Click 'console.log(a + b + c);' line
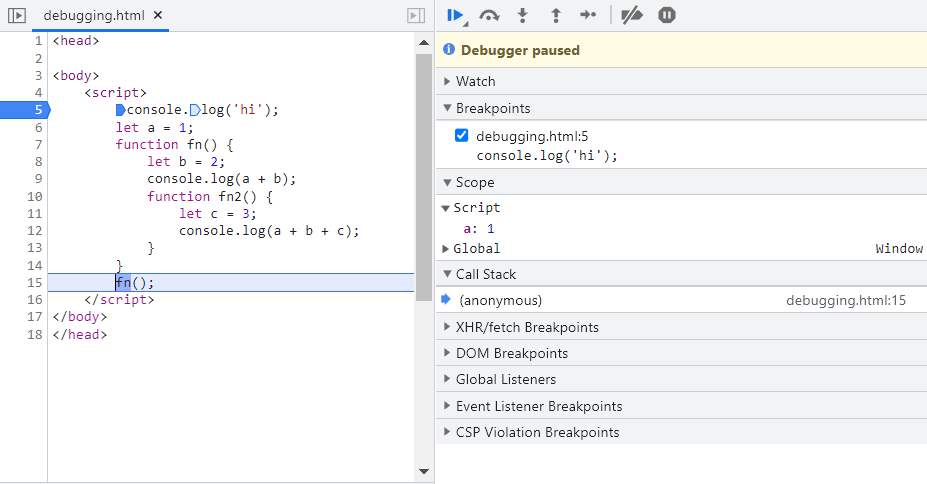Image resolution: width=927 pixels, height=484 pixels. pos(269,231)
